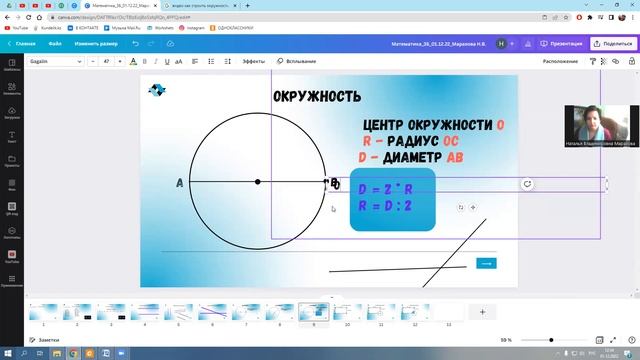This screenshot has width=640, height=360.
Task: Open the analytics chart icon
Action: pos(528,44)
